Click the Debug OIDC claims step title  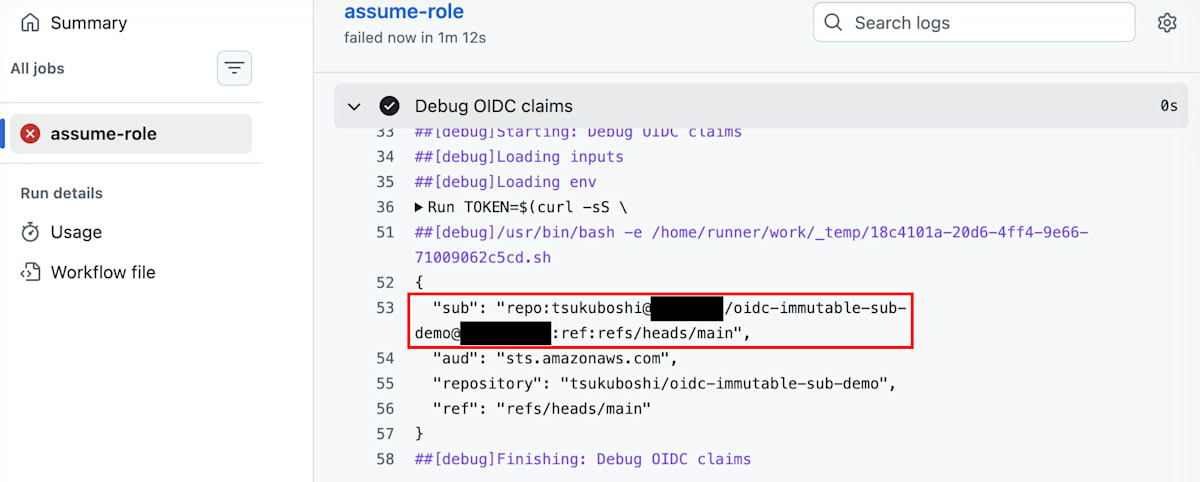[494, 106]
